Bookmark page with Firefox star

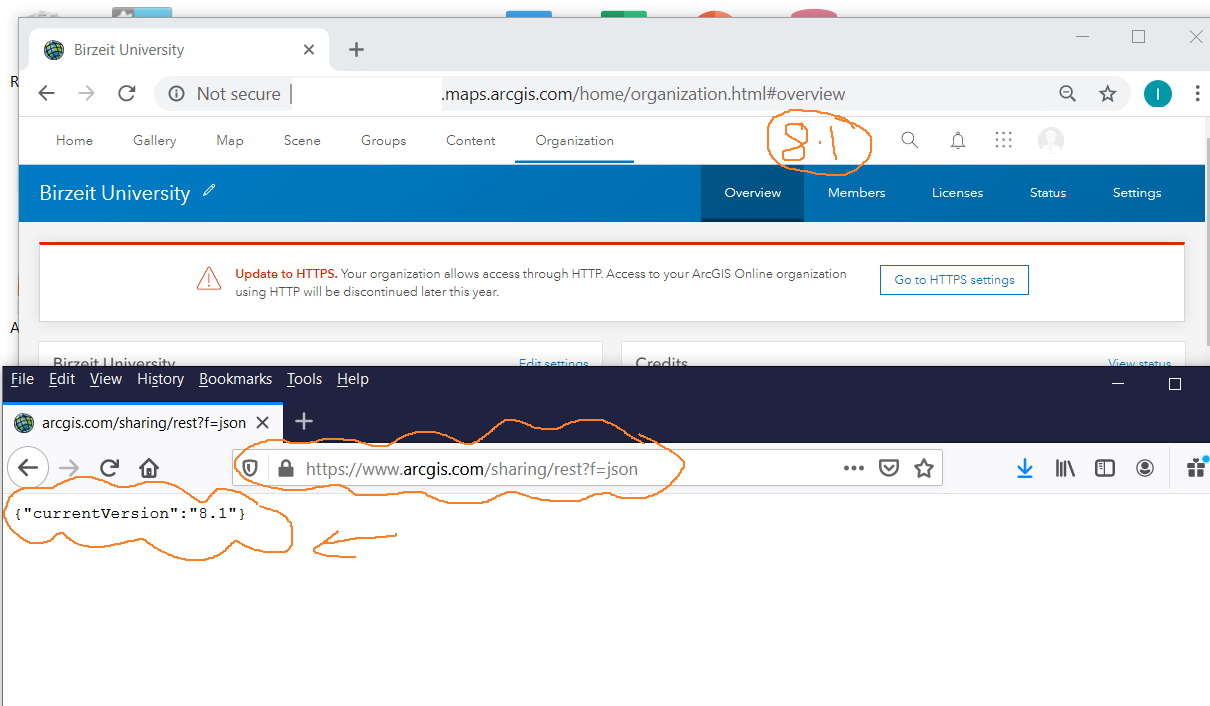tap(924, 468)
